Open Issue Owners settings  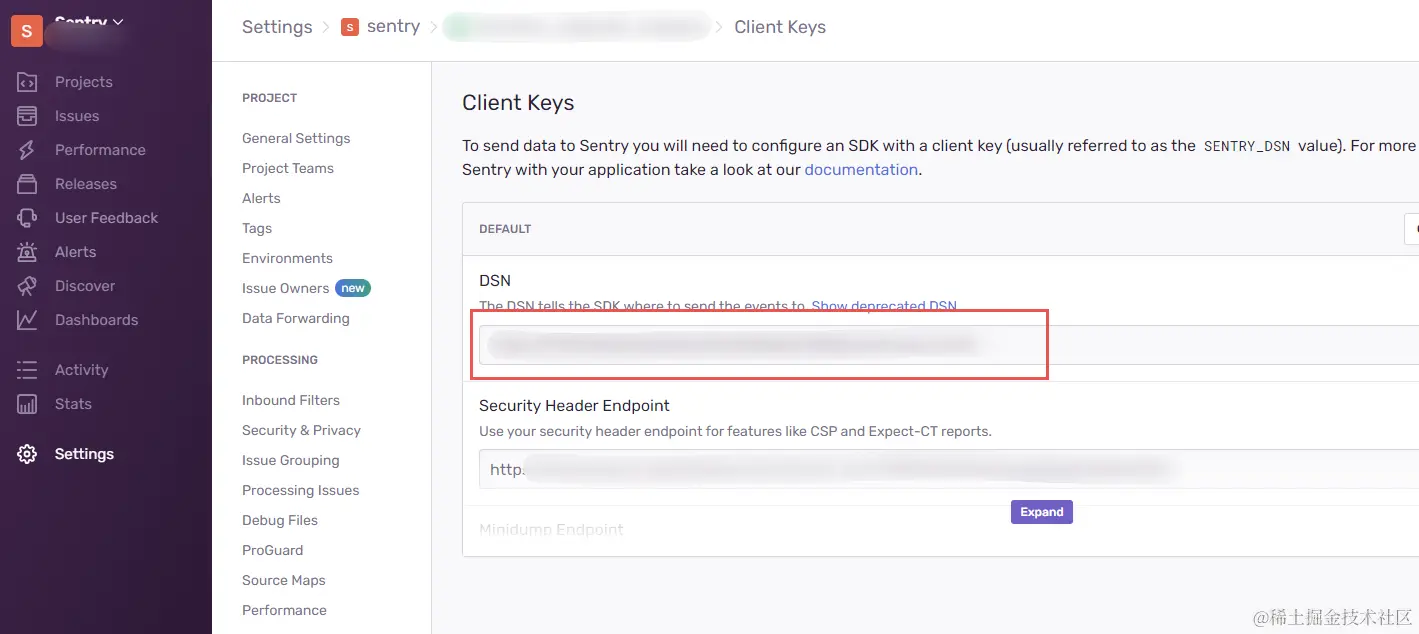(x=285, y=288)
